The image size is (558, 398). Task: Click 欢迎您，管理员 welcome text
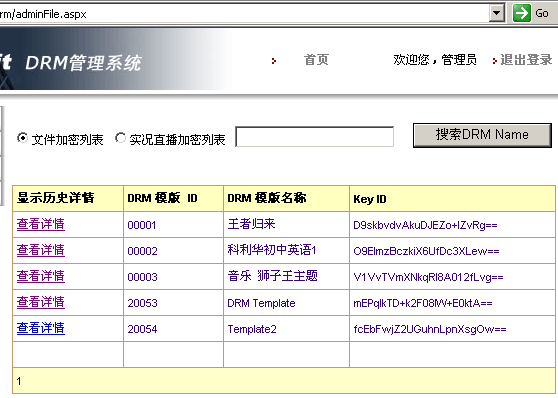pos(435,60)
